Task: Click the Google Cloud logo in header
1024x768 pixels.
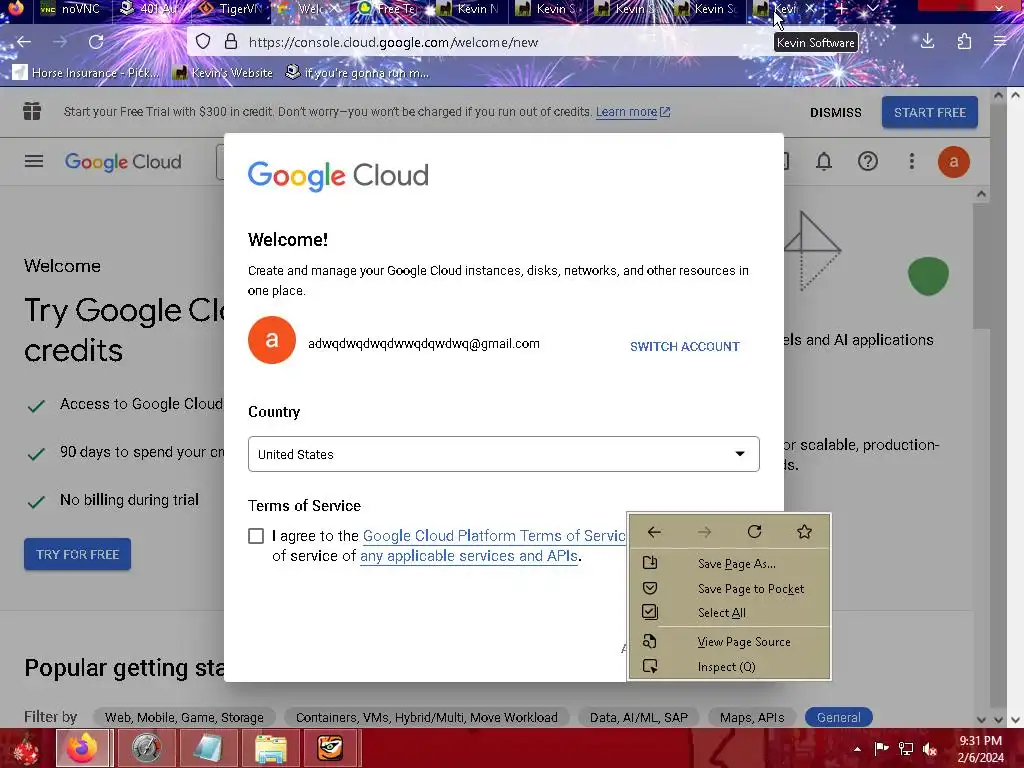Action: click(123, 161)
